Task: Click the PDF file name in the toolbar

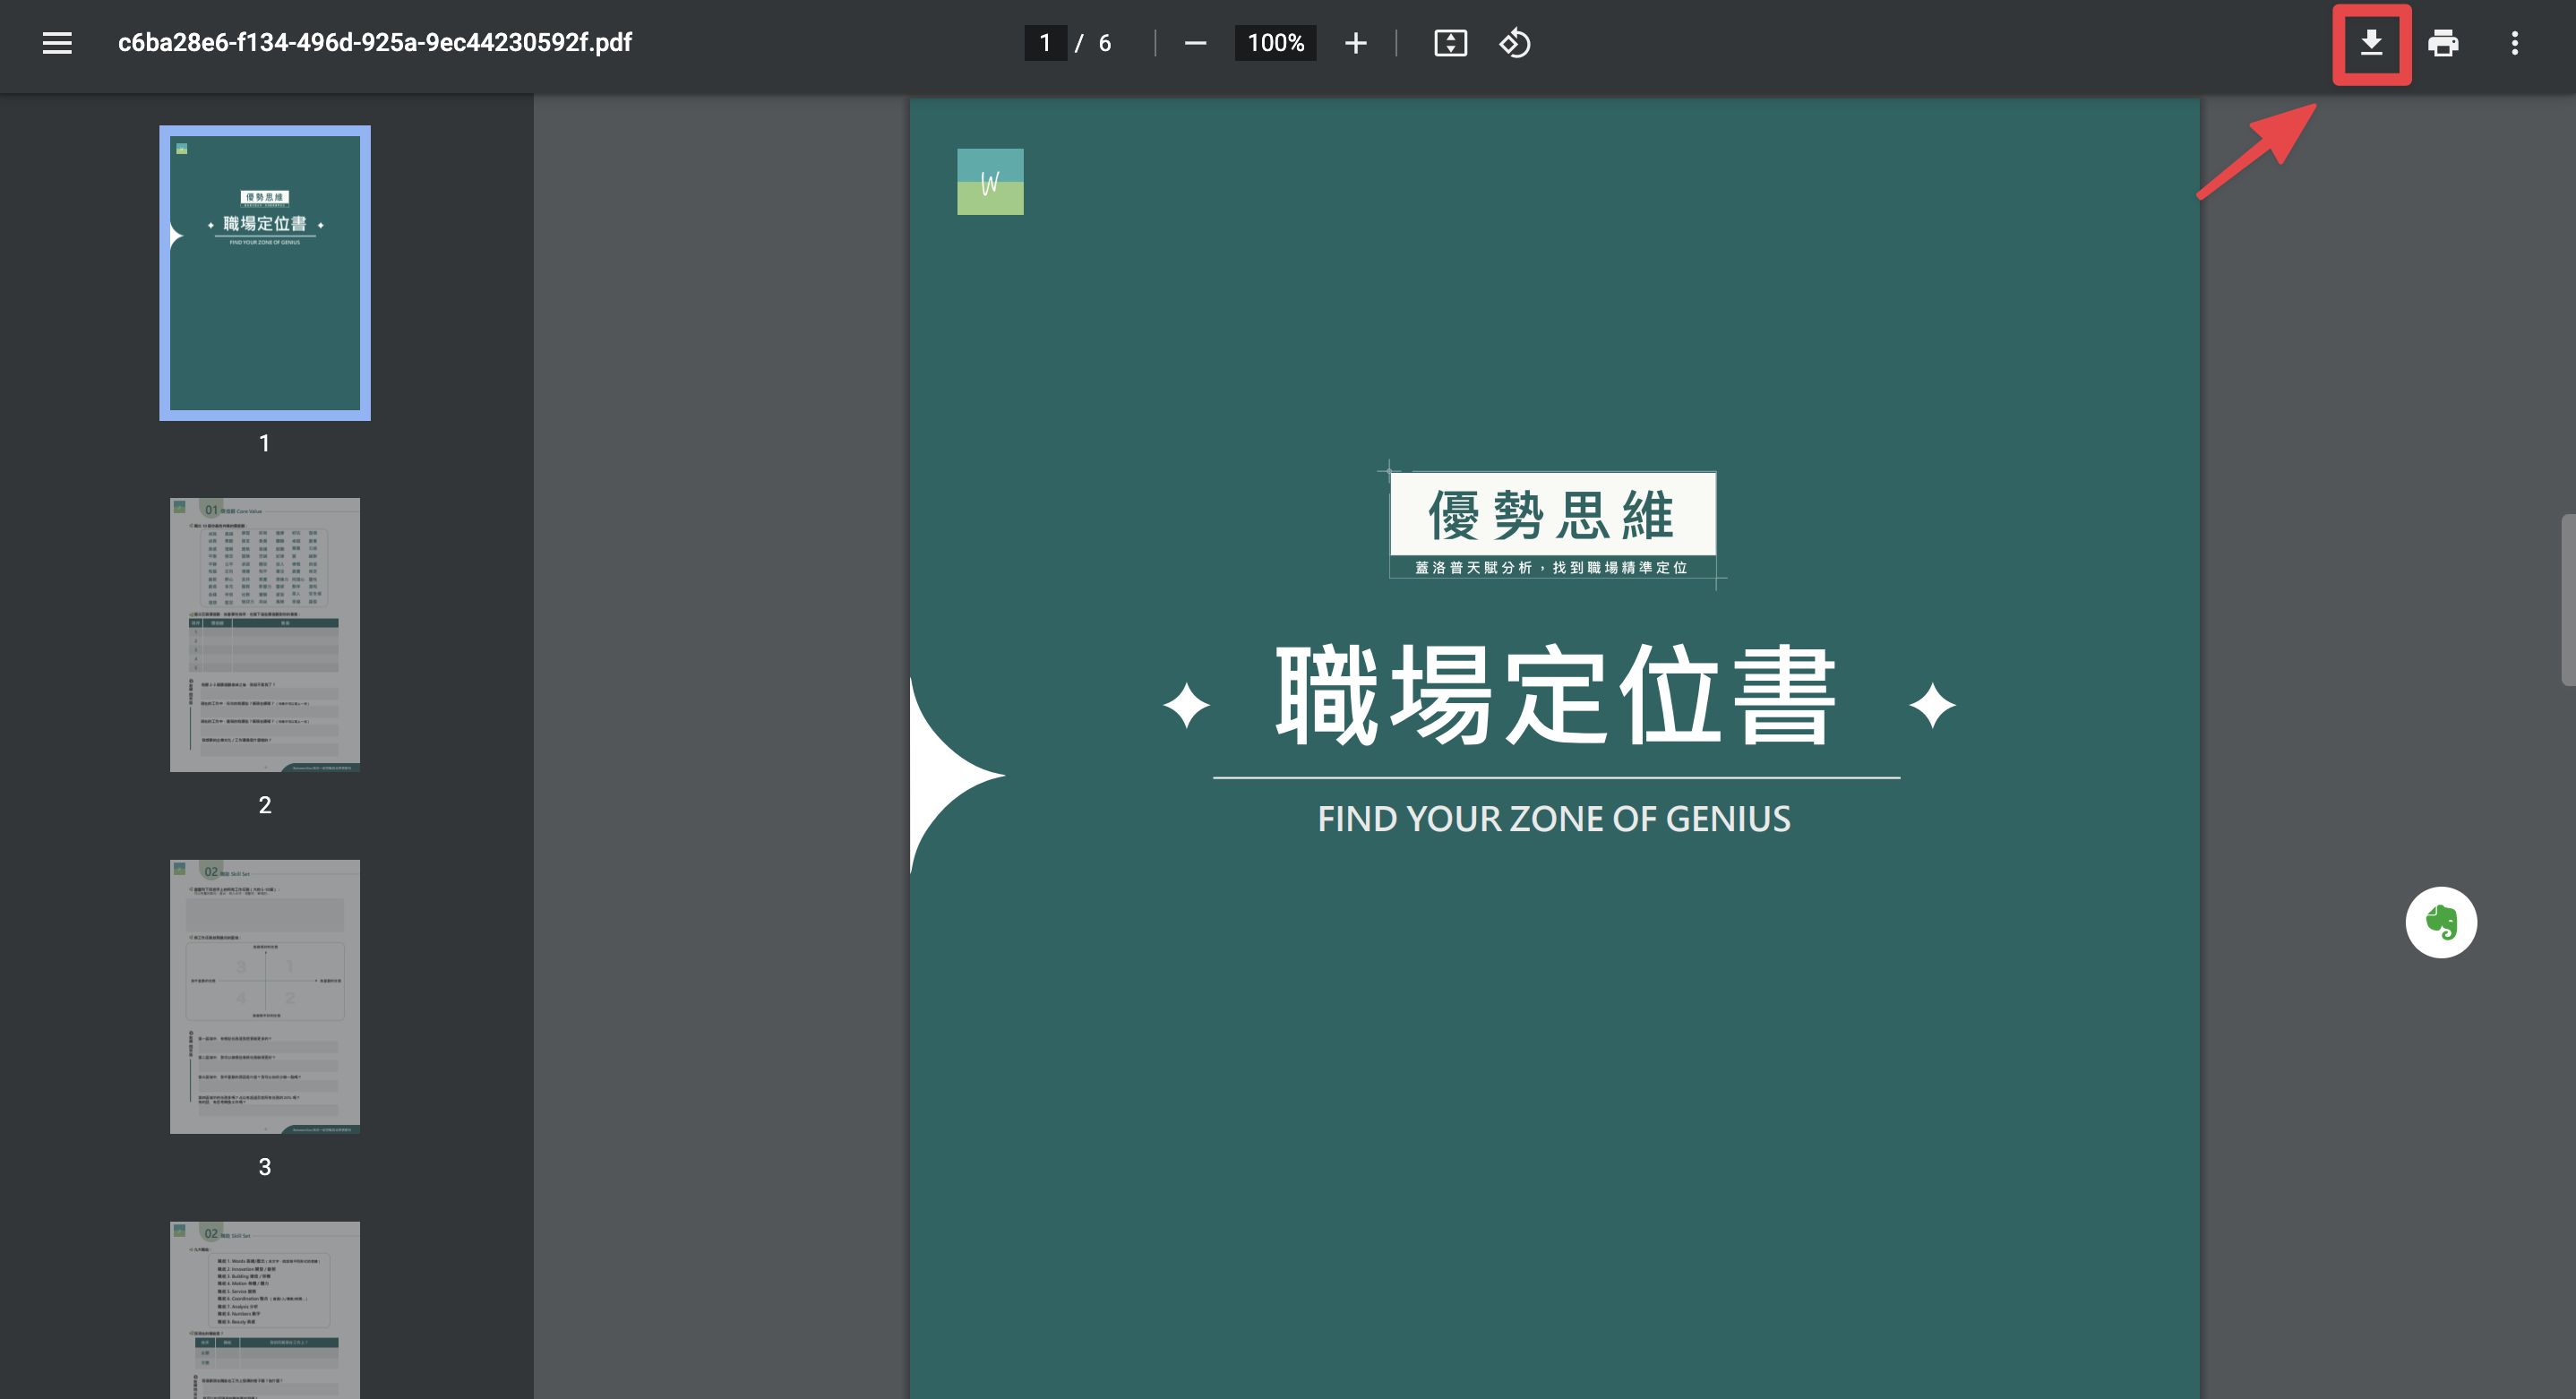Action: [x=375, y=43]
